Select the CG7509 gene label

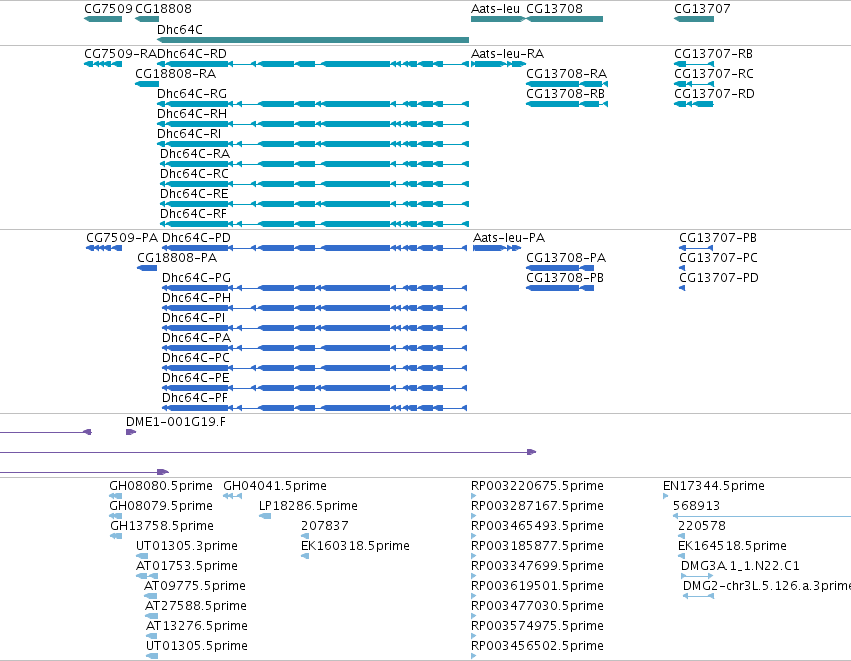pos(108,9)
